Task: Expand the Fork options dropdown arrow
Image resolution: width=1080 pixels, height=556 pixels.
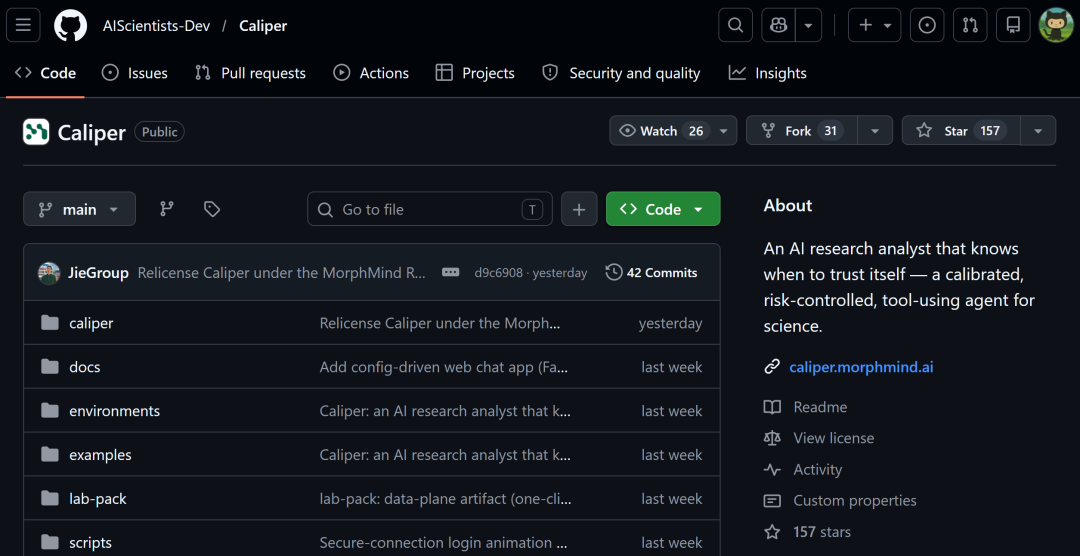Action: coord(875,131)
